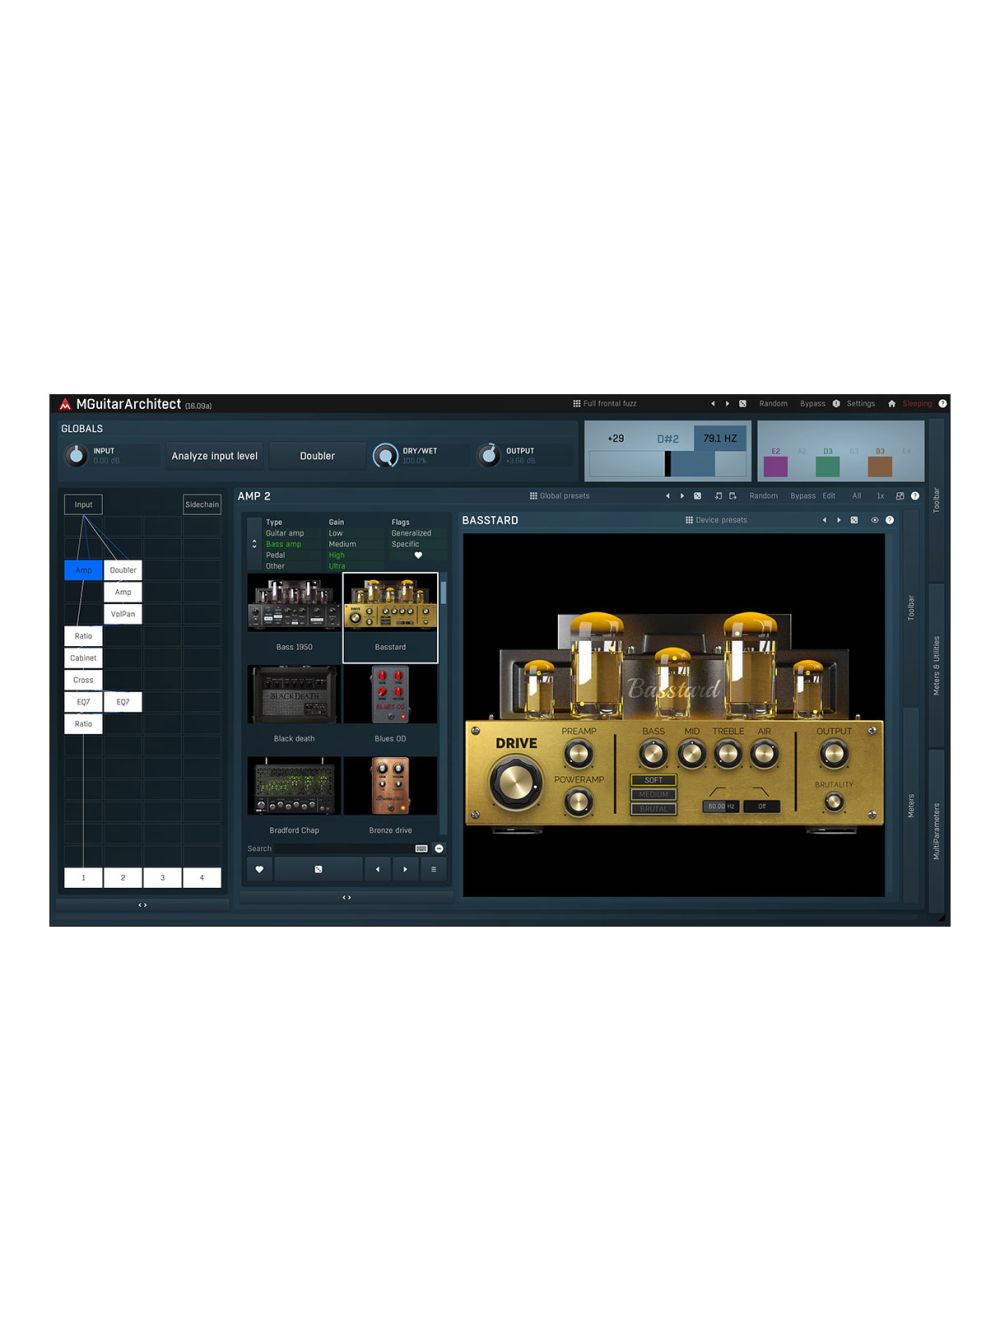Screen dimensions: 1000x1320
Task: Select the blue Amp module
Action: (83, 570)
